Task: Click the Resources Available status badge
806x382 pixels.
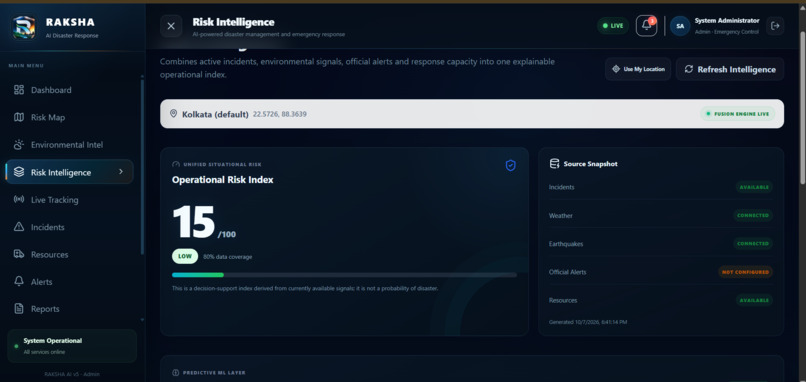Action: tap(754, 300)
